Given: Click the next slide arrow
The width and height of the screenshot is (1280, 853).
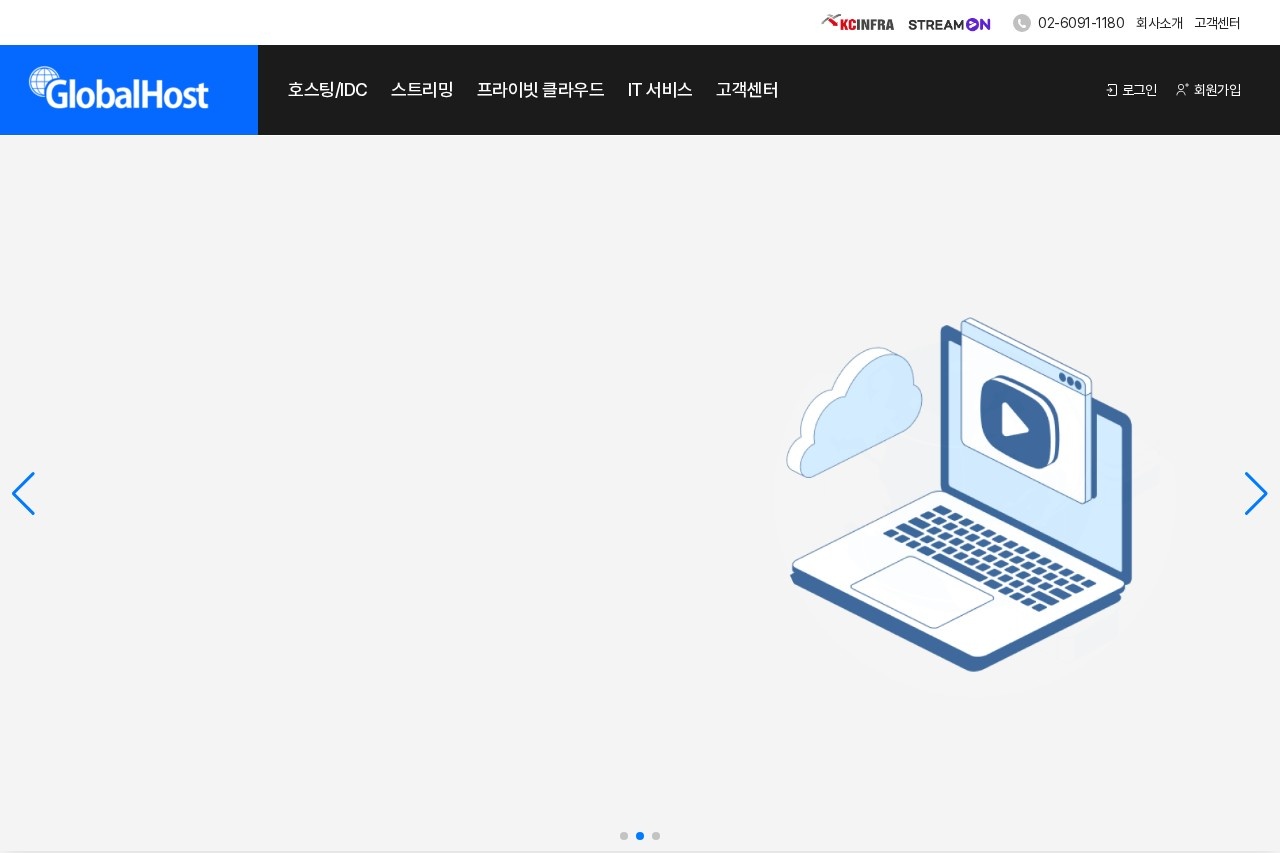Looking at the screenshot, I should click(x=1256, y=493).
